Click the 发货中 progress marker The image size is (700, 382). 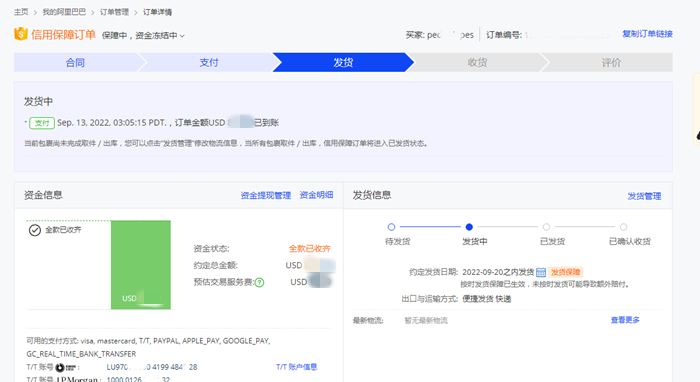coord(469,227)
